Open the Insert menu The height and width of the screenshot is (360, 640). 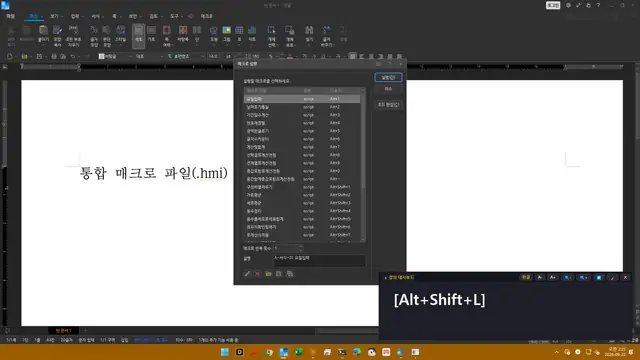[x=75, y=16]
